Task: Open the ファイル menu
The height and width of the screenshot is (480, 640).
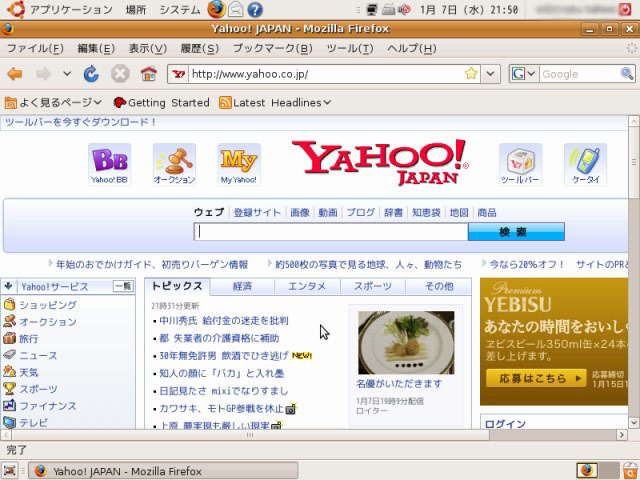Action: pos(35,49)
